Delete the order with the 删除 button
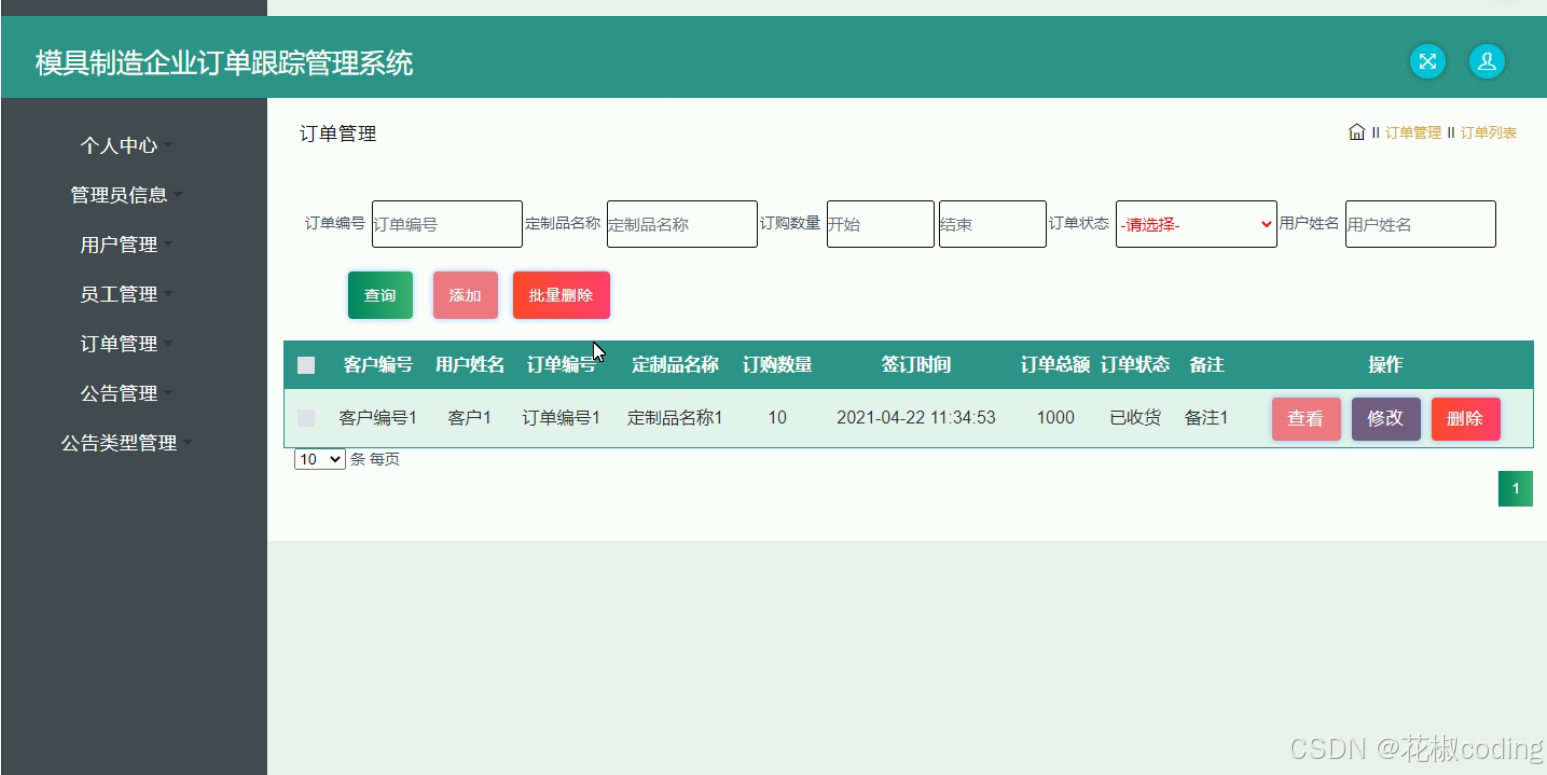Image resolution: width=1547 pixels, height=775 pixels. [x=1466, y=419]
